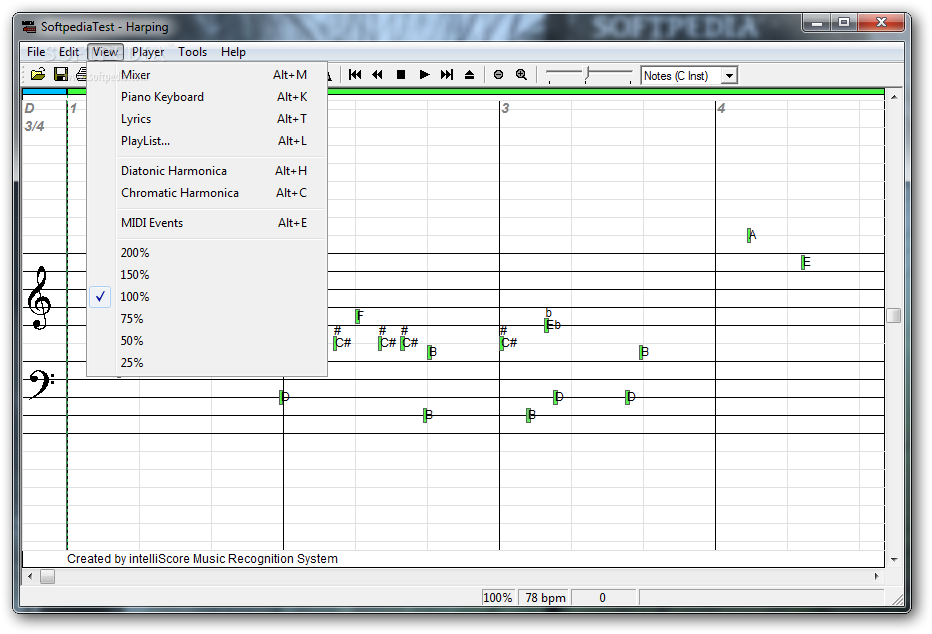Screen dimensions: 932x634
Task: Click the Open file toolbar icon
Action: [37, 74]
